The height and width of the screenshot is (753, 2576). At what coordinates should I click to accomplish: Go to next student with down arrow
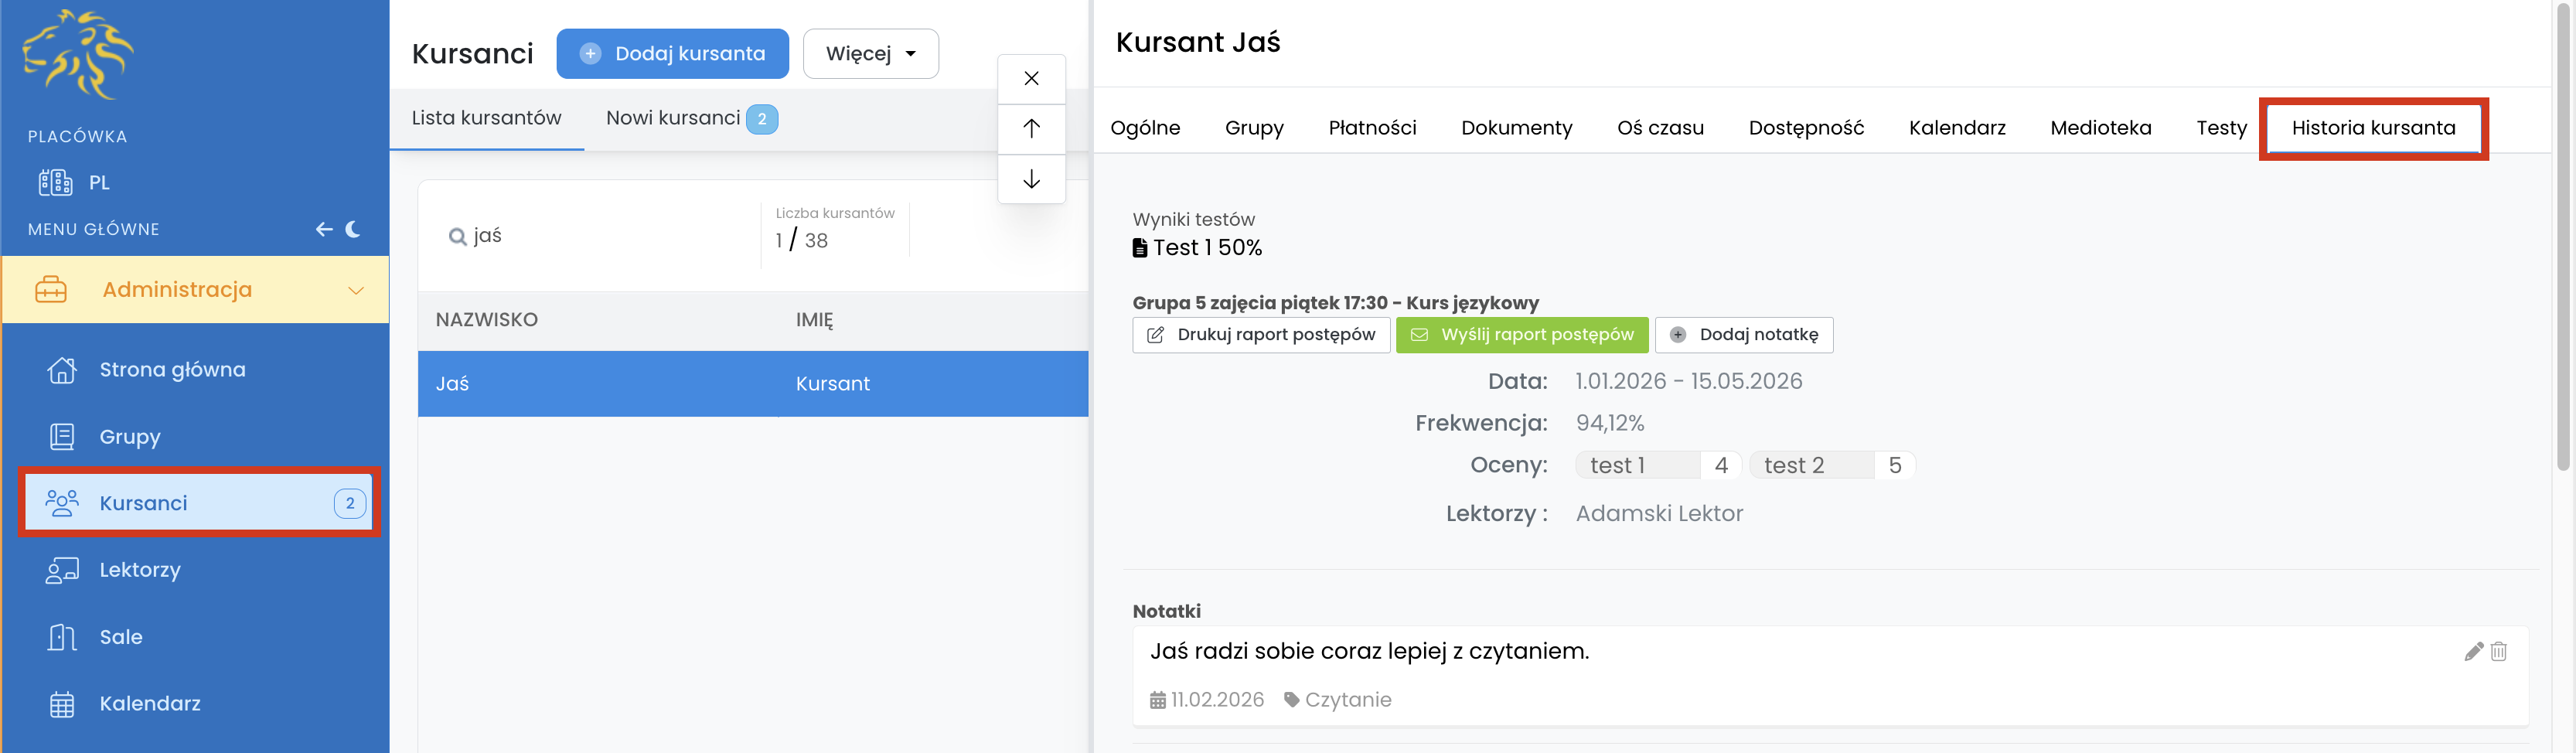pyautogui.click(x=1031, y=179)
